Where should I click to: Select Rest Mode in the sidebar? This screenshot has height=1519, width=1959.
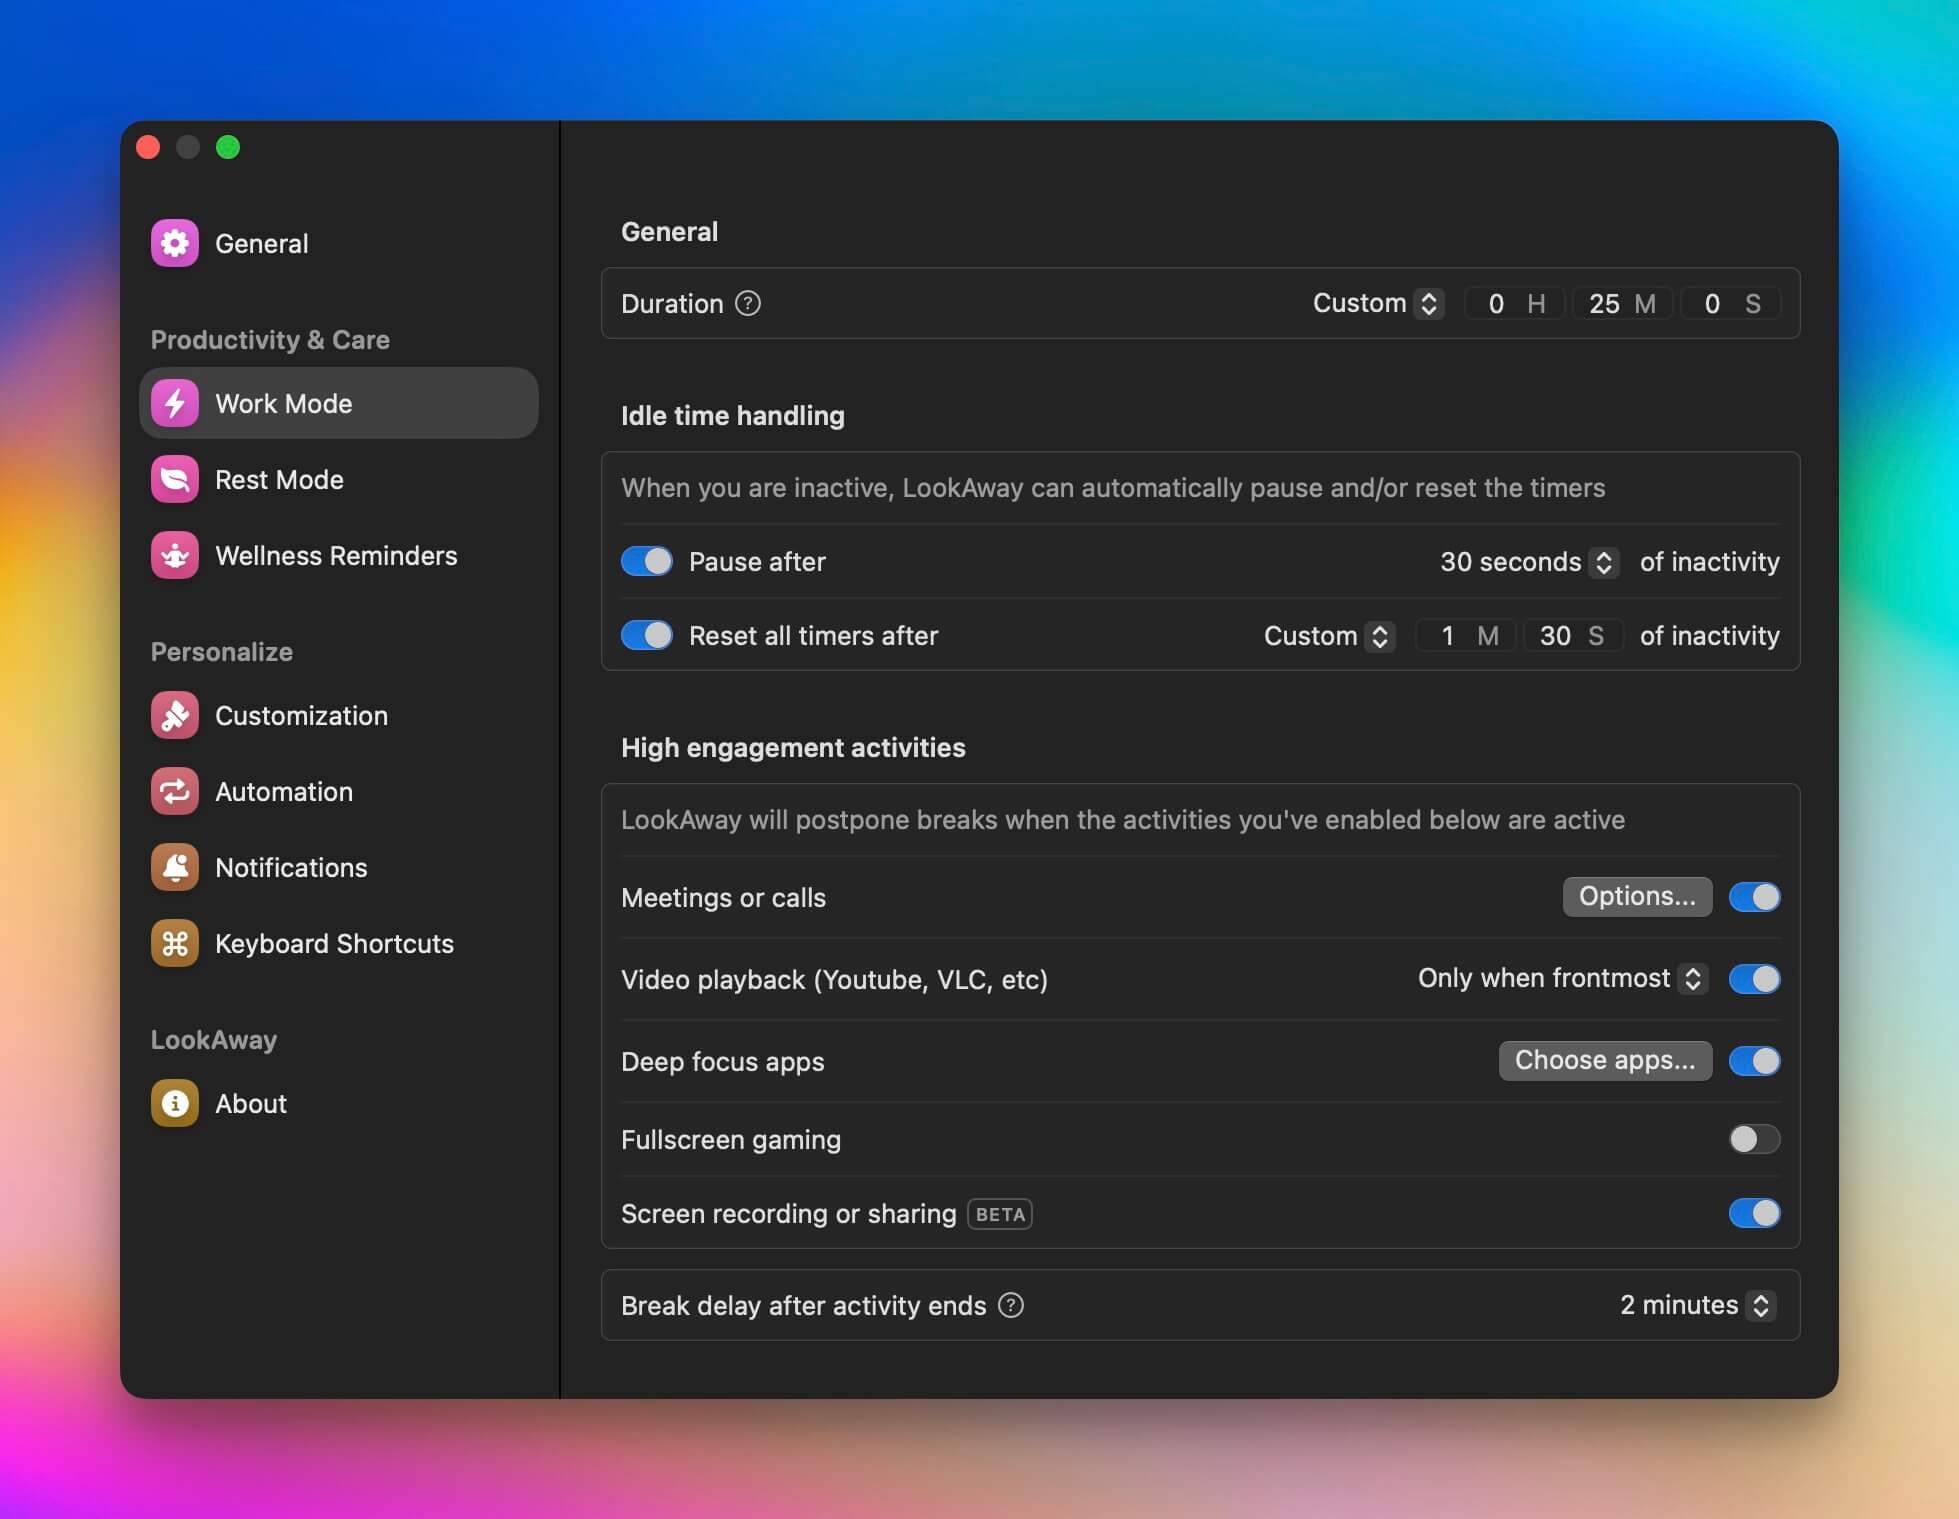pos(339,479)
